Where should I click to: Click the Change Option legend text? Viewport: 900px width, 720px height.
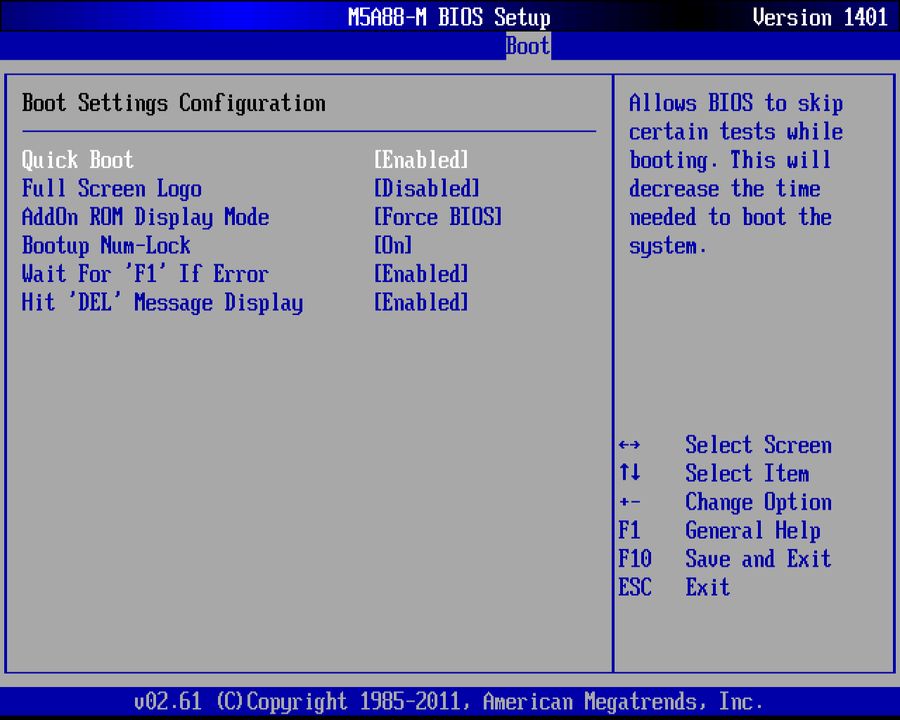[758, 502]
